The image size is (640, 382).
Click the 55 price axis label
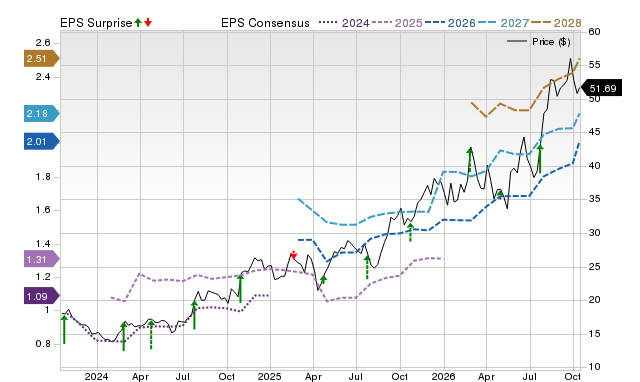(x=594, y=65)
